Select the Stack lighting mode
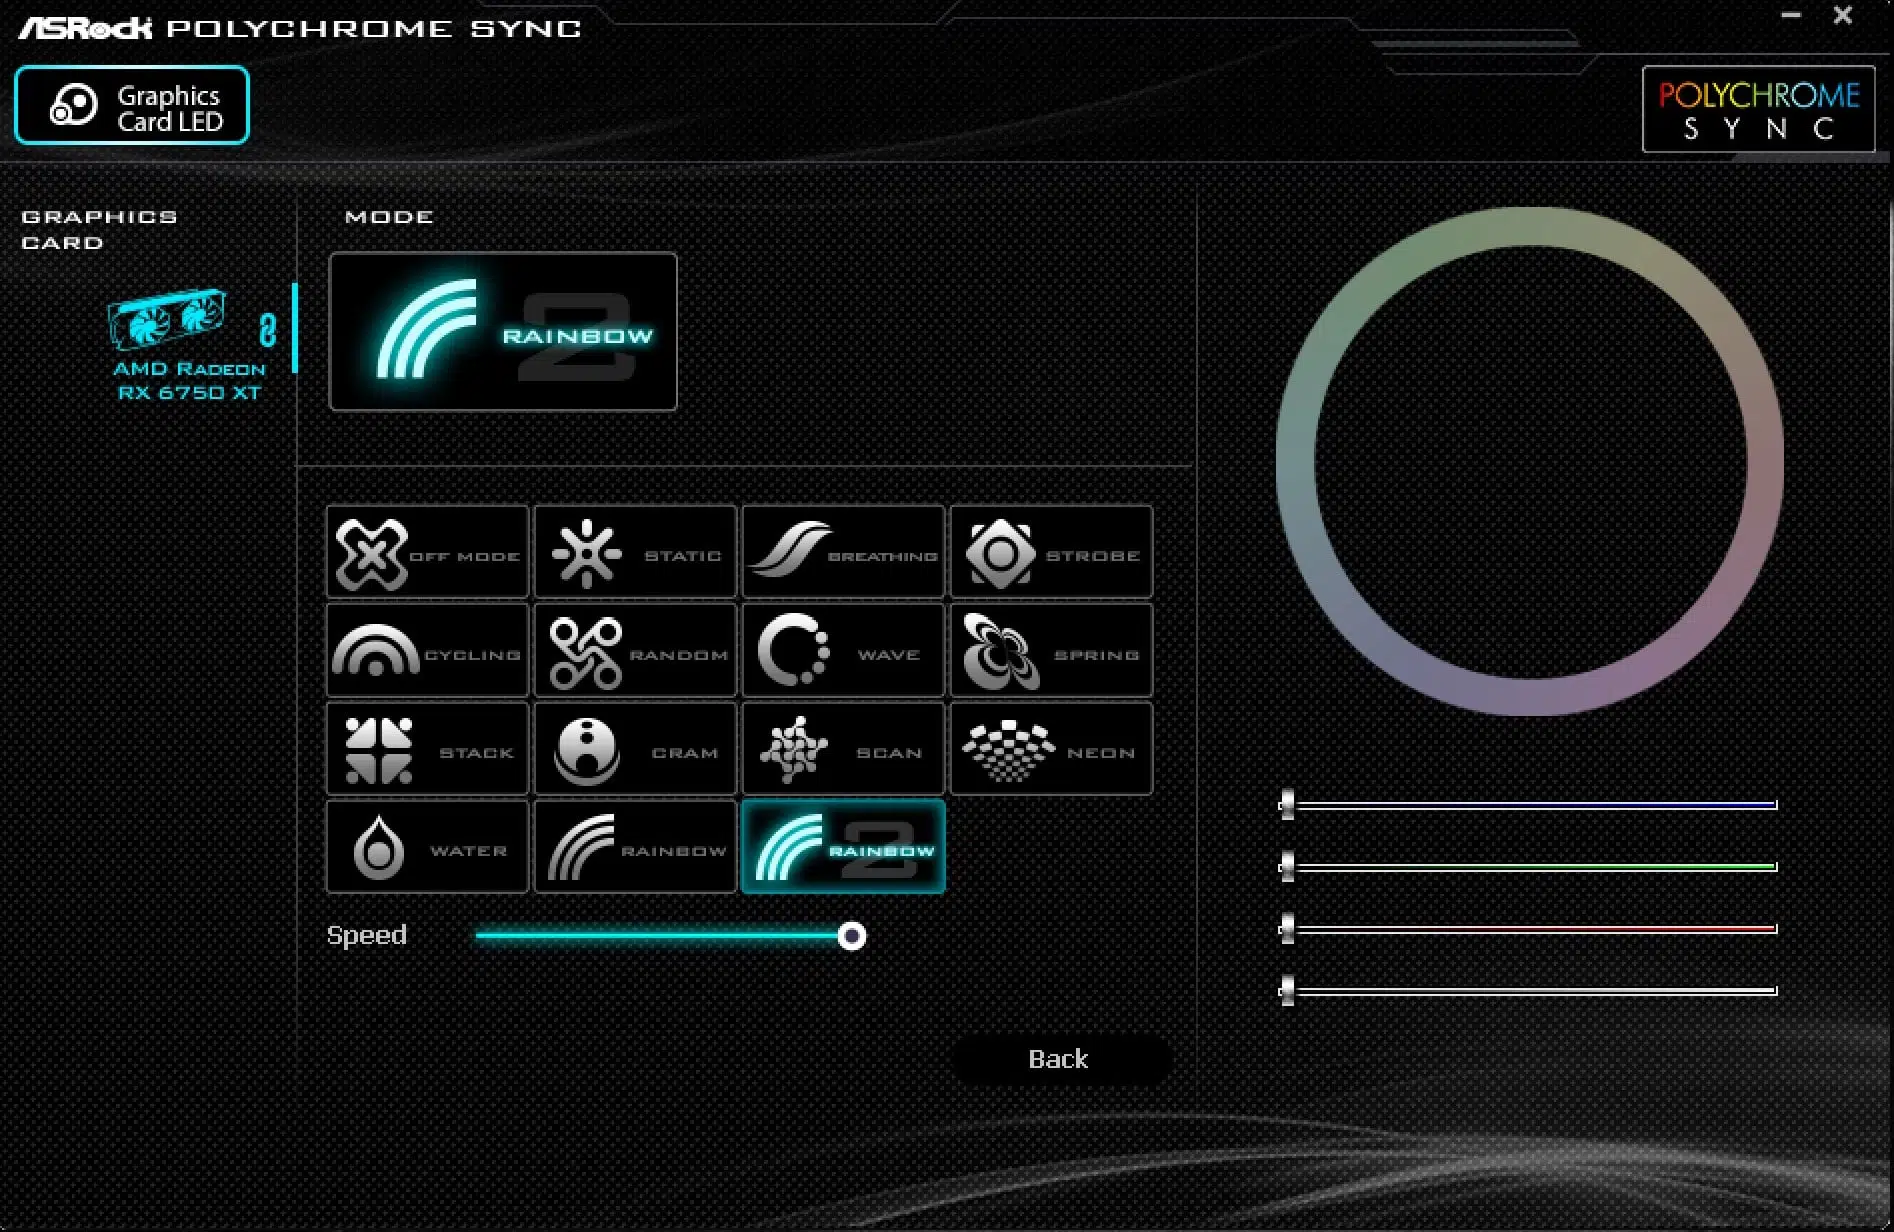 [427, 748]
